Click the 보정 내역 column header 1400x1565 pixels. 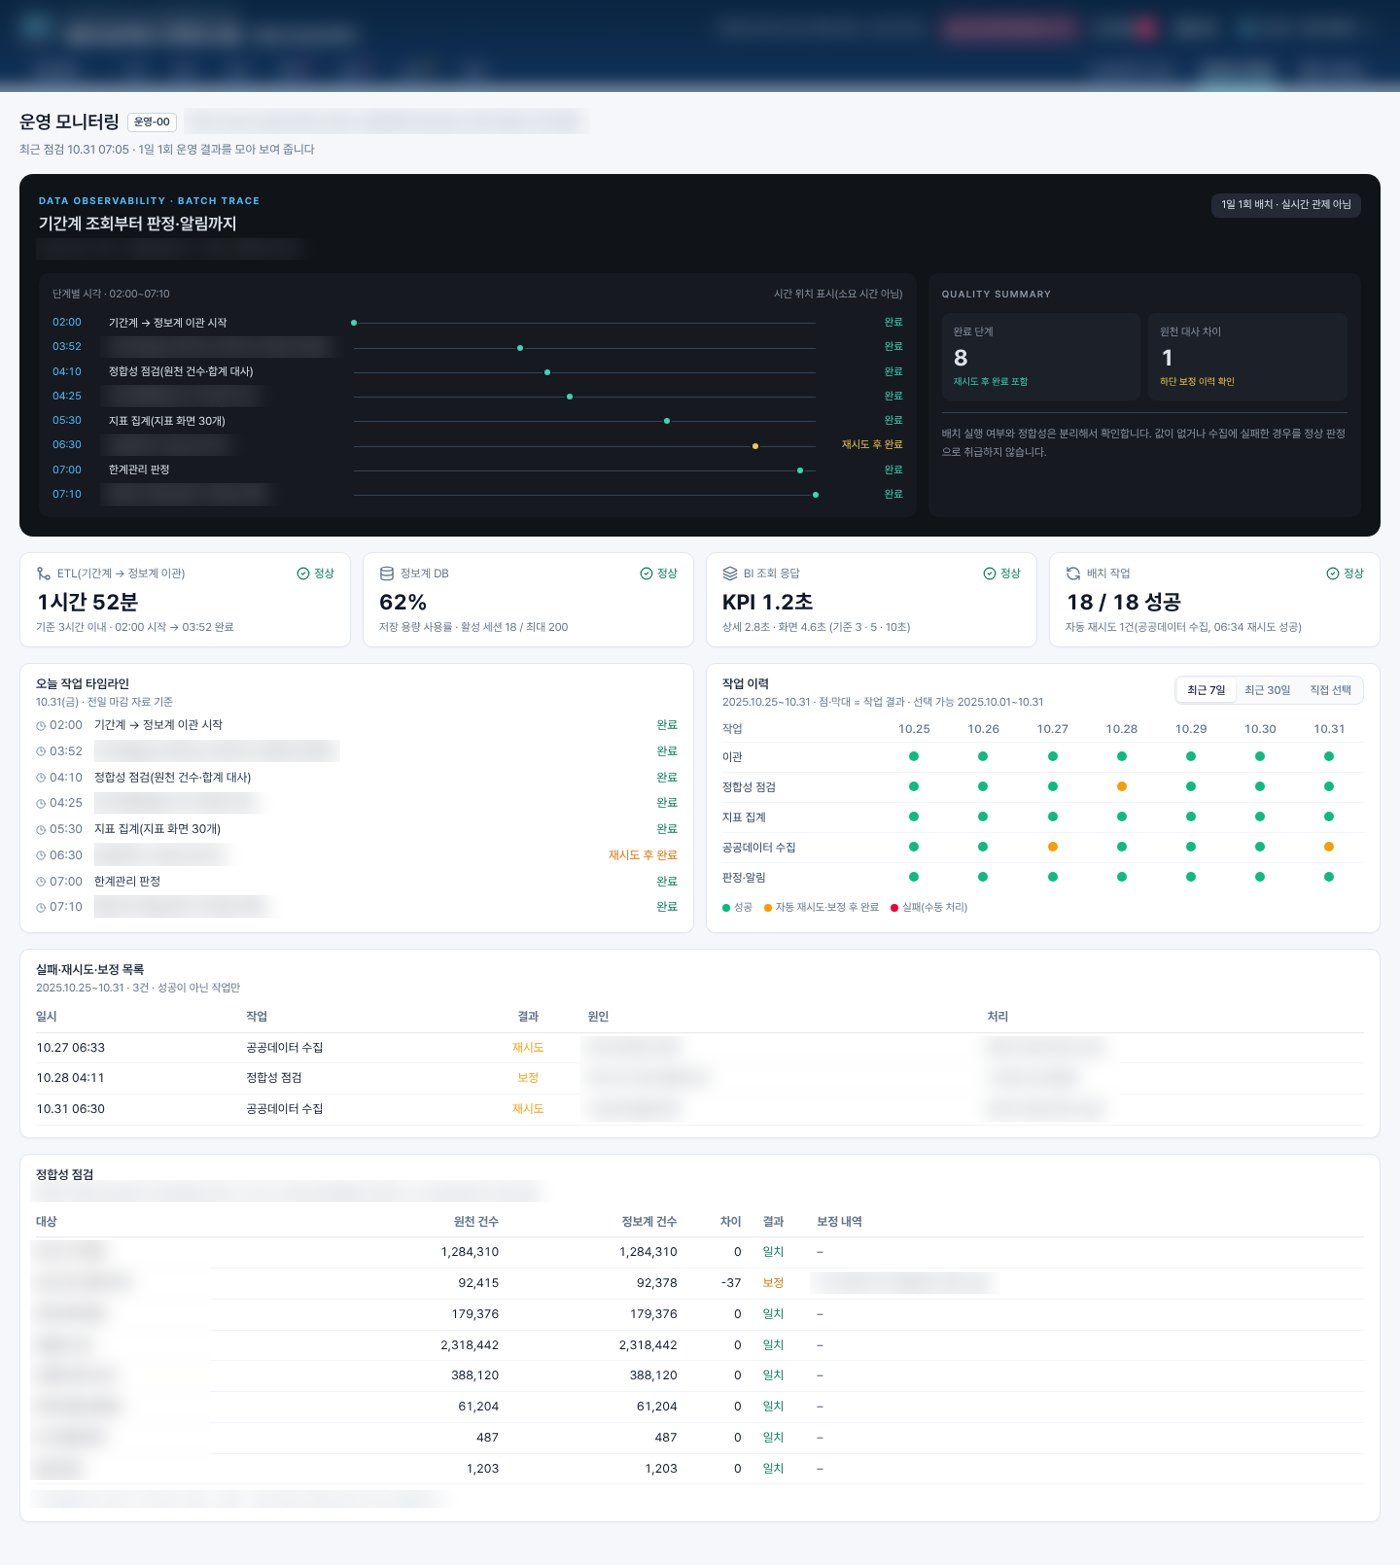(839, 1222)
